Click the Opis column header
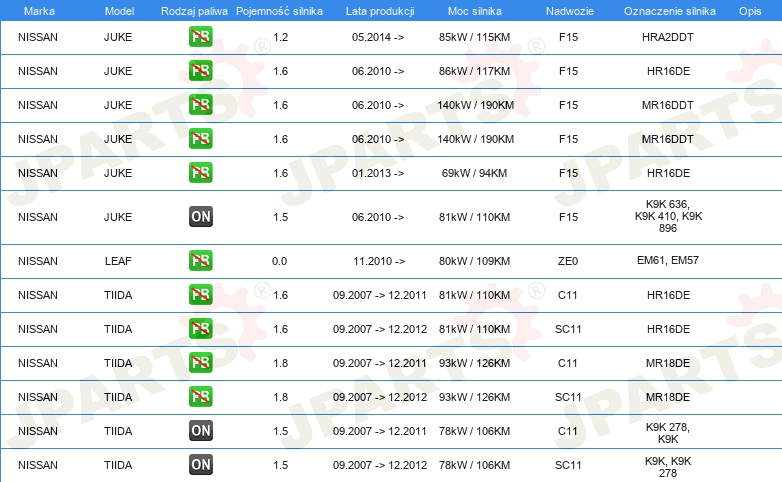The width and height of the screenshot is (782, 482). coord(750,11)
